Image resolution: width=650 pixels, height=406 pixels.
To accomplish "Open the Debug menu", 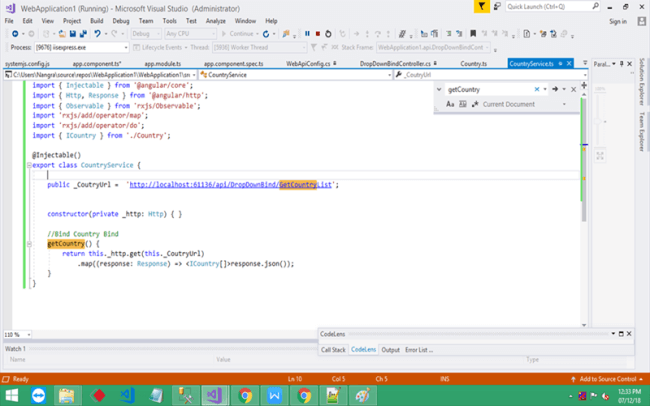I will pos(120,20).
